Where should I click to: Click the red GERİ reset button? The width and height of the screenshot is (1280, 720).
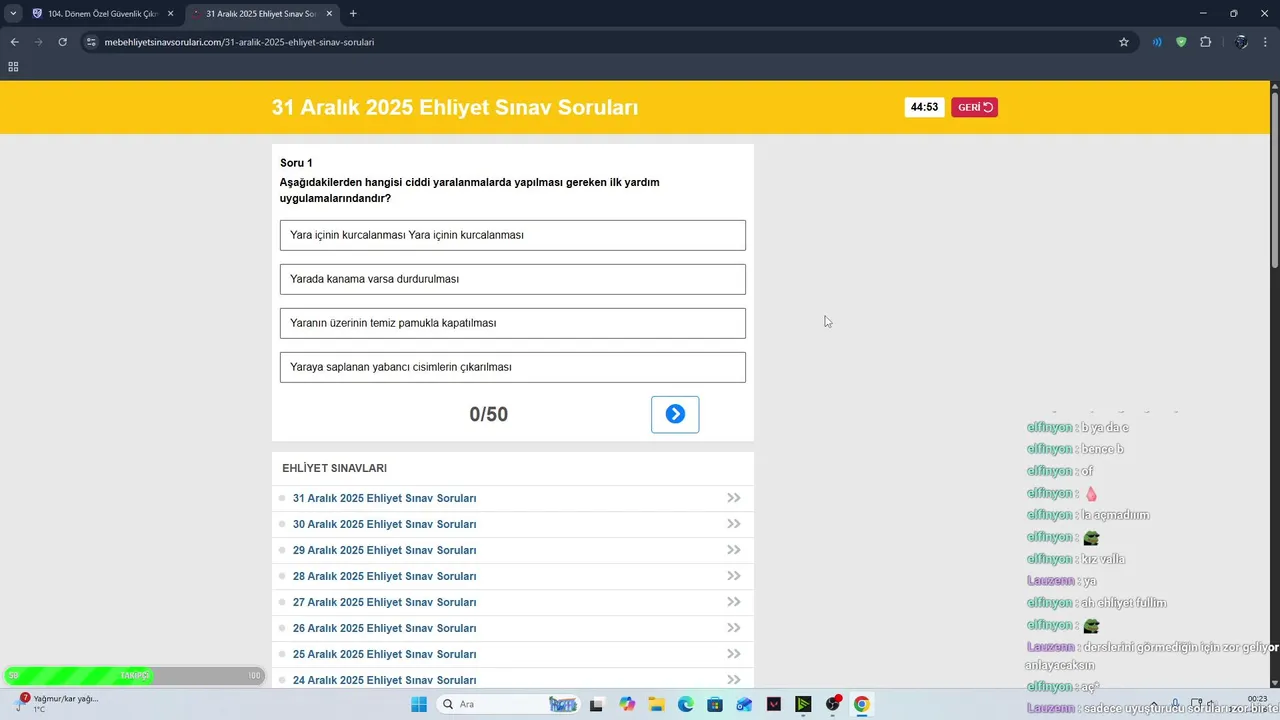(974, 107)
